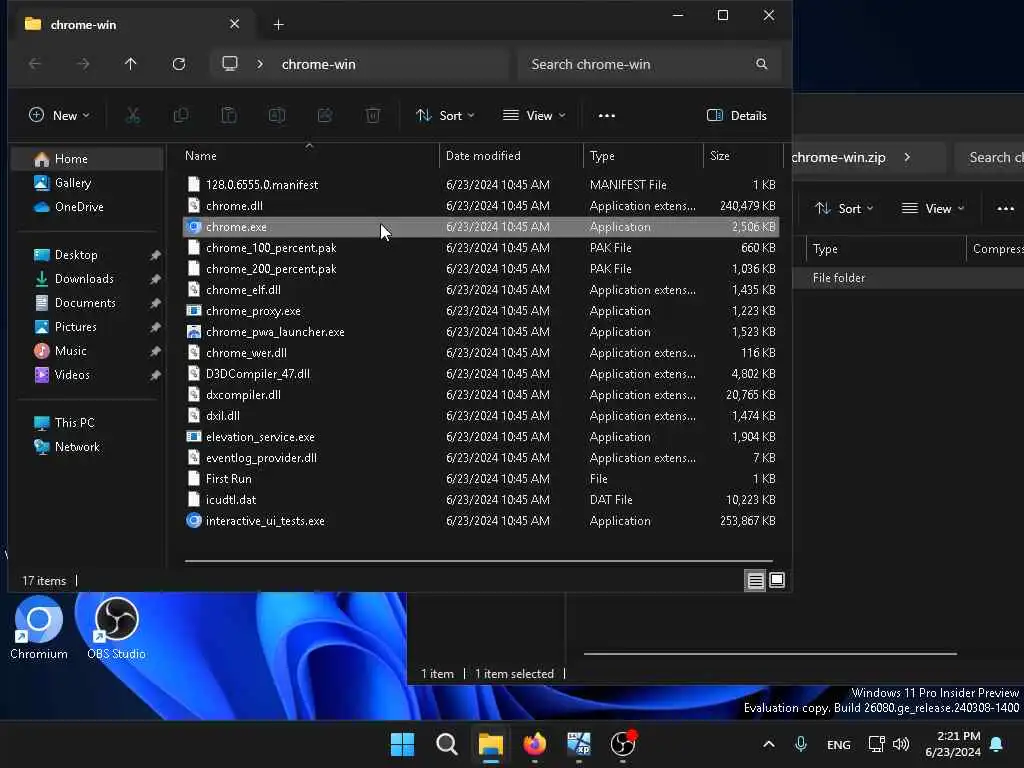Click the search magnifier icon in chrome-win search box
Screen dimensions: 1024x768
click(x=761, y=64)
